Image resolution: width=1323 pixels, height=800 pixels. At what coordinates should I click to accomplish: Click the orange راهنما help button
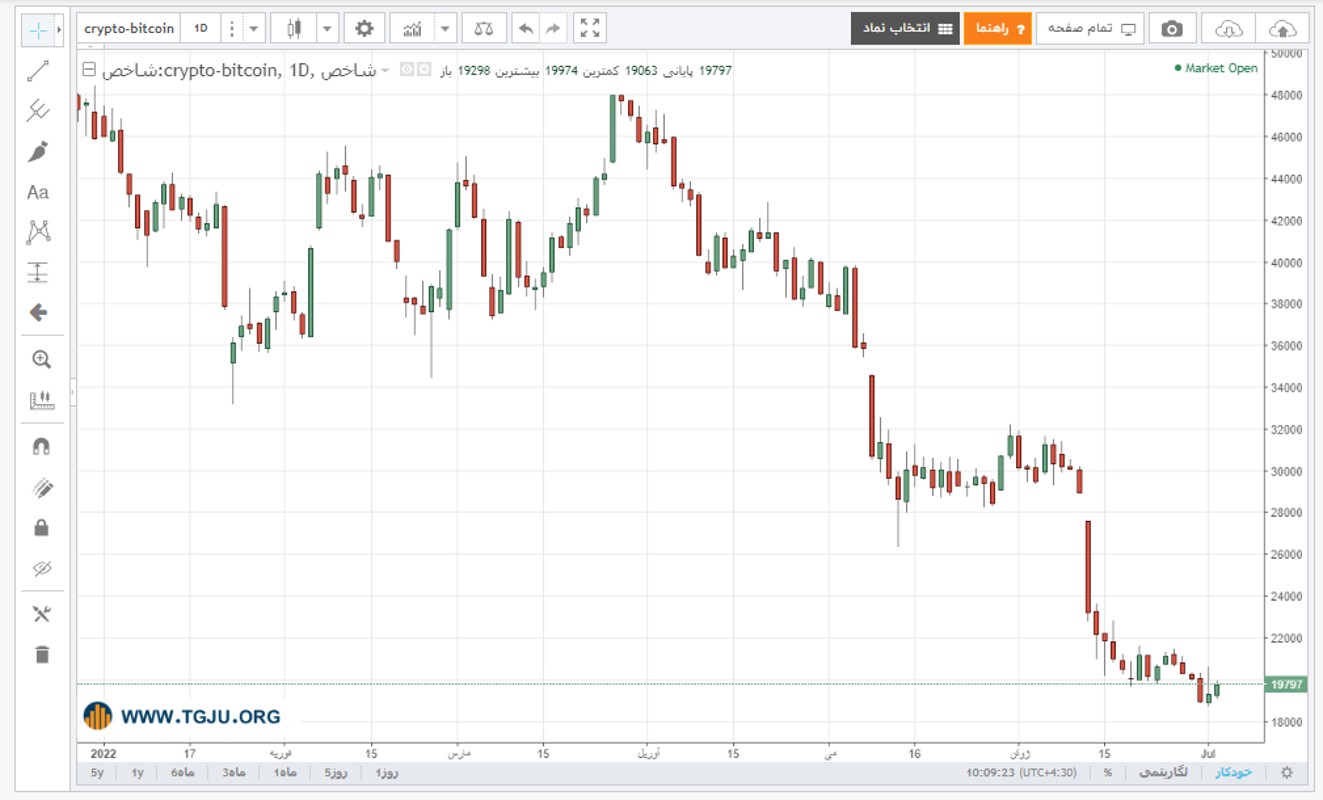997,28
